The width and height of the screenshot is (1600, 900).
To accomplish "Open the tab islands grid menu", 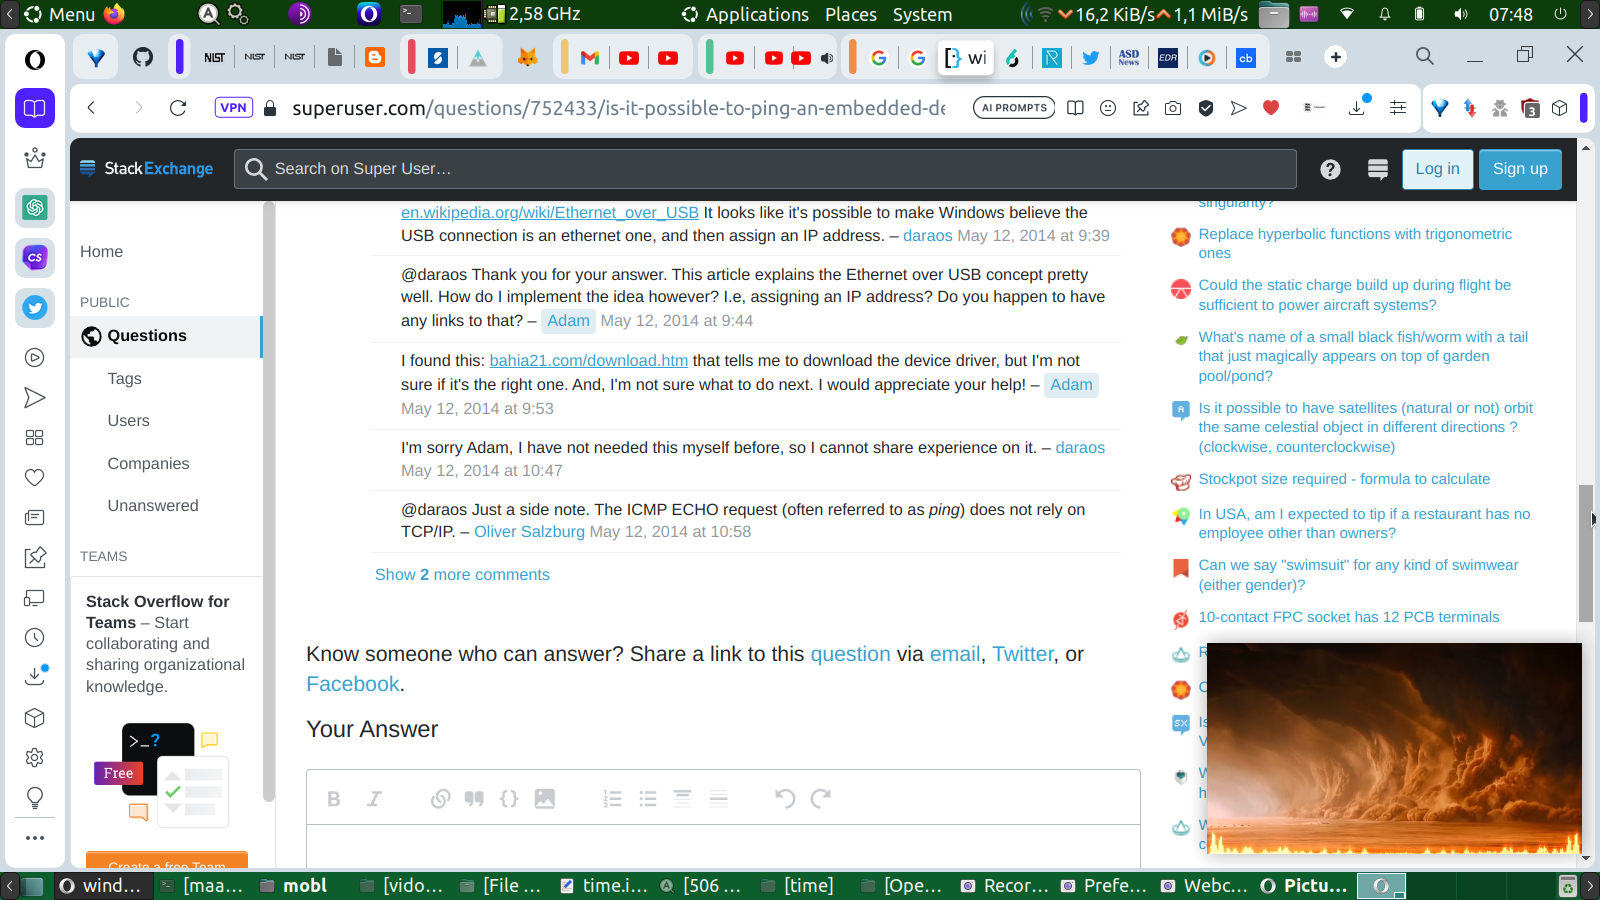I will [1293, 57].
